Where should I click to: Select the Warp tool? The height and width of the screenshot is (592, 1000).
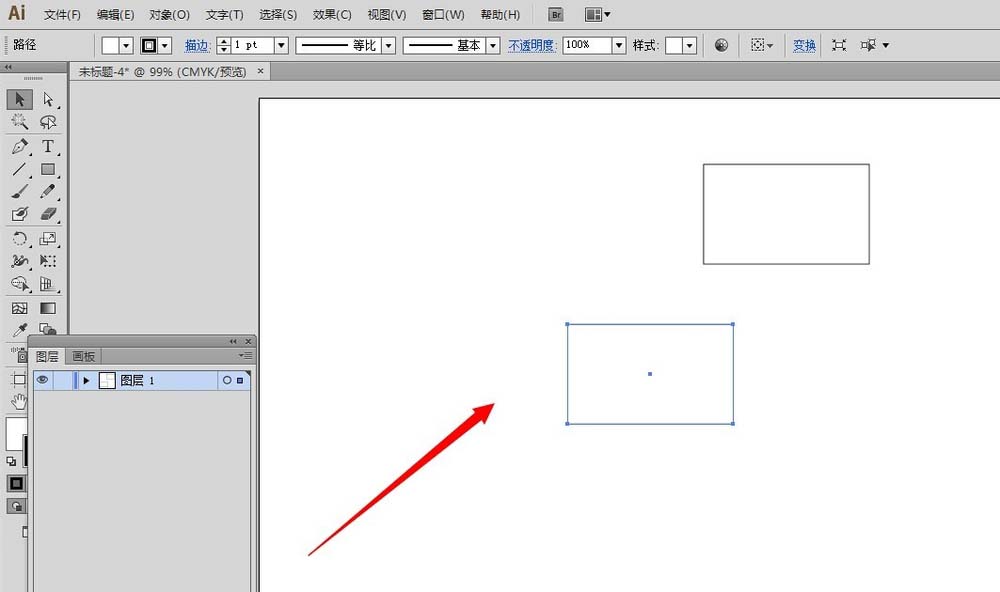pyautogui.click(x=20, y=261)
